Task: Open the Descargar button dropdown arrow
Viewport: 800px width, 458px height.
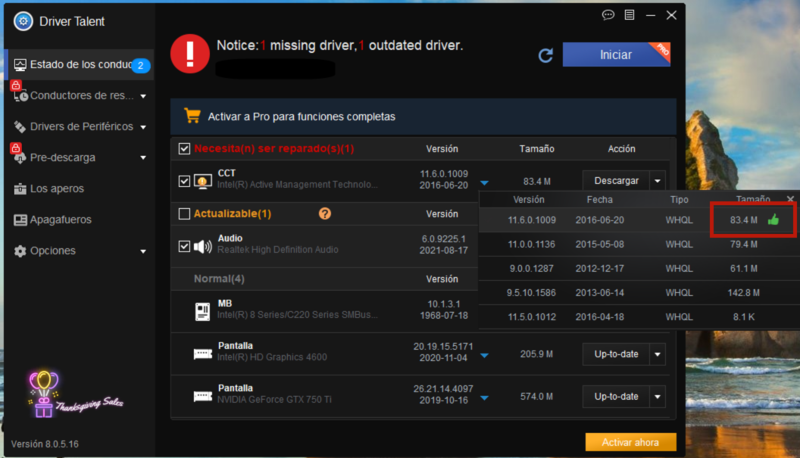Action: coord(657,181)
